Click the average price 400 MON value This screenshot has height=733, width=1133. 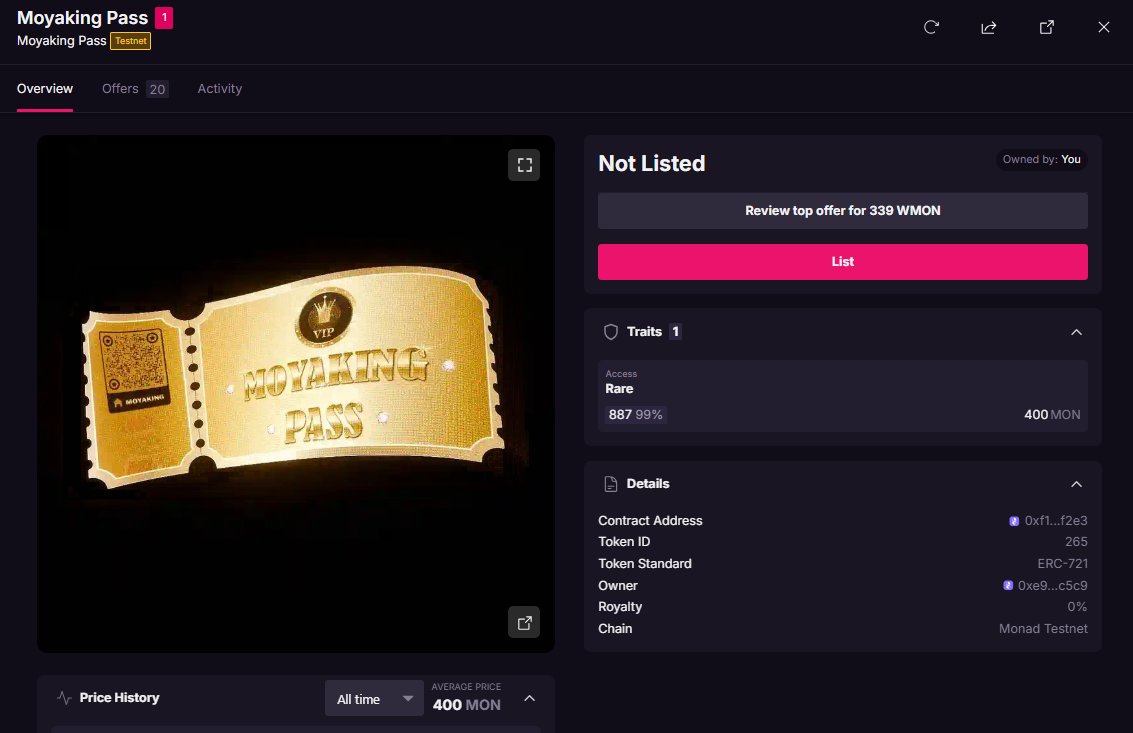point(466,705)
